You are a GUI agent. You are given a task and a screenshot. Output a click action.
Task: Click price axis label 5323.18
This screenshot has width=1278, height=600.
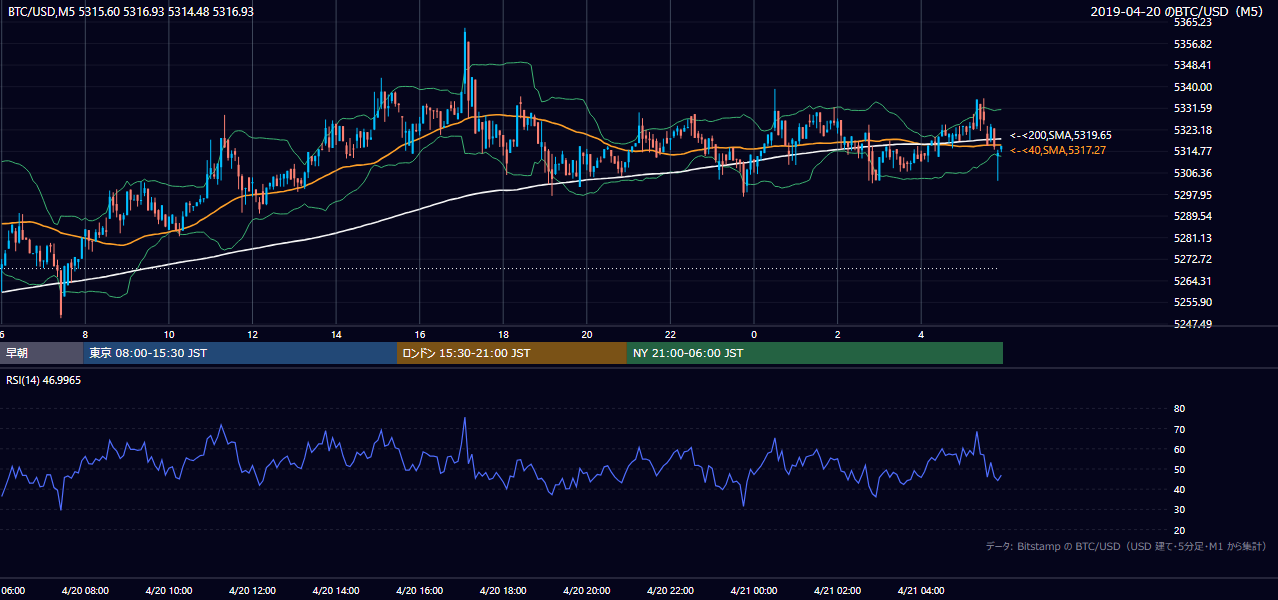tap(1193, 130)
